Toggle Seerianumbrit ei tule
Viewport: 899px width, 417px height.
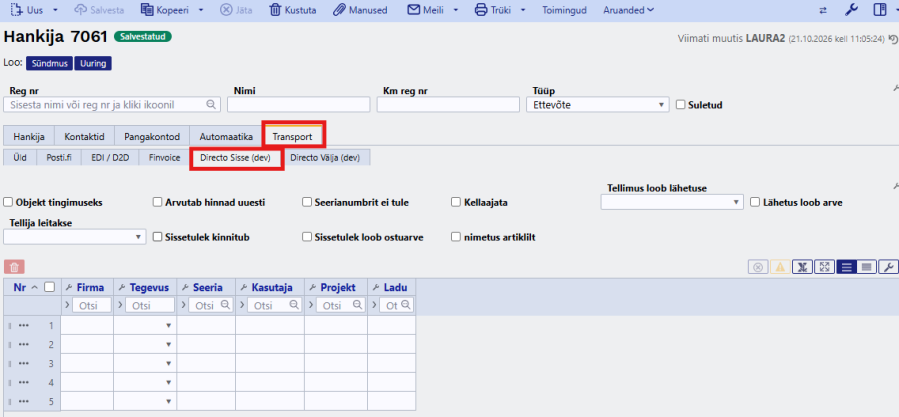(307, 202)
